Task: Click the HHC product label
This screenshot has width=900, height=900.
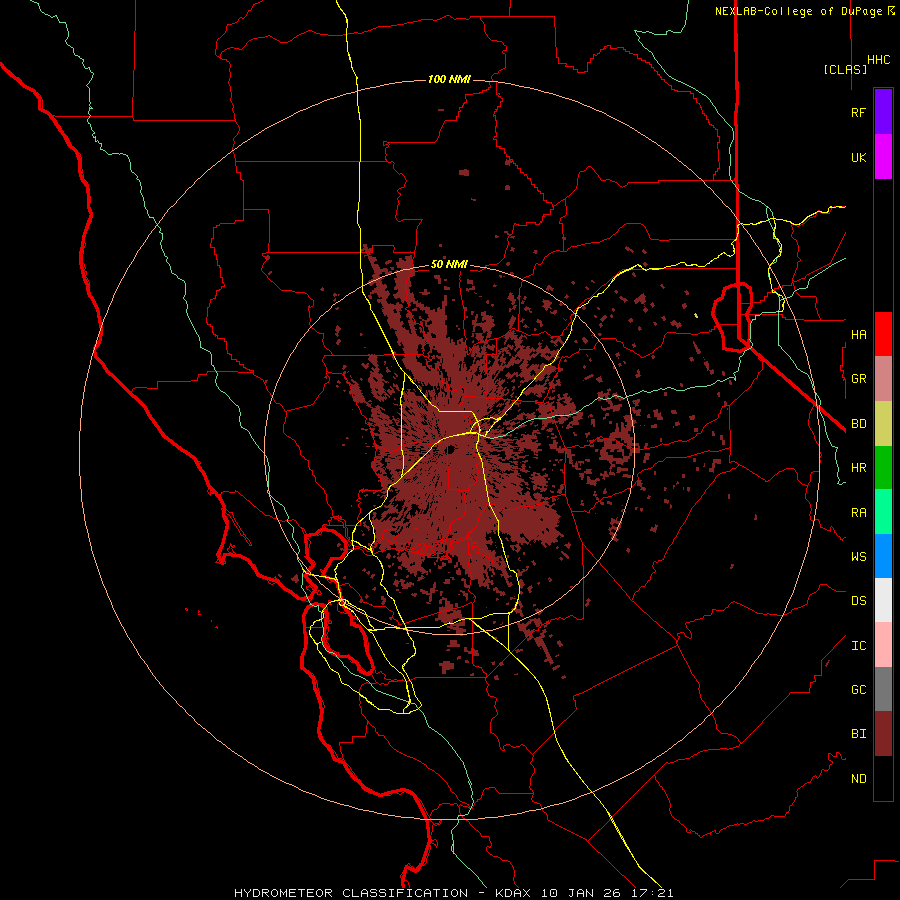Action: (878, 60)
